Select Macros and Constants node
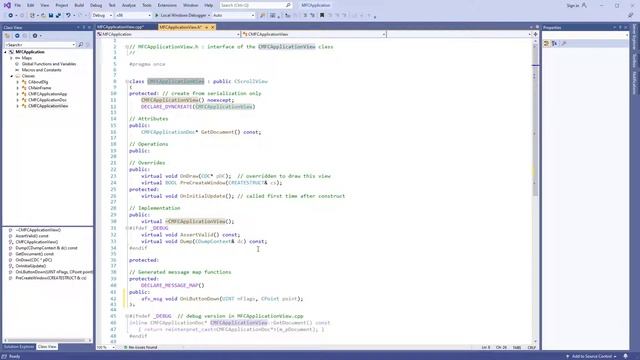 pos(41,70)
